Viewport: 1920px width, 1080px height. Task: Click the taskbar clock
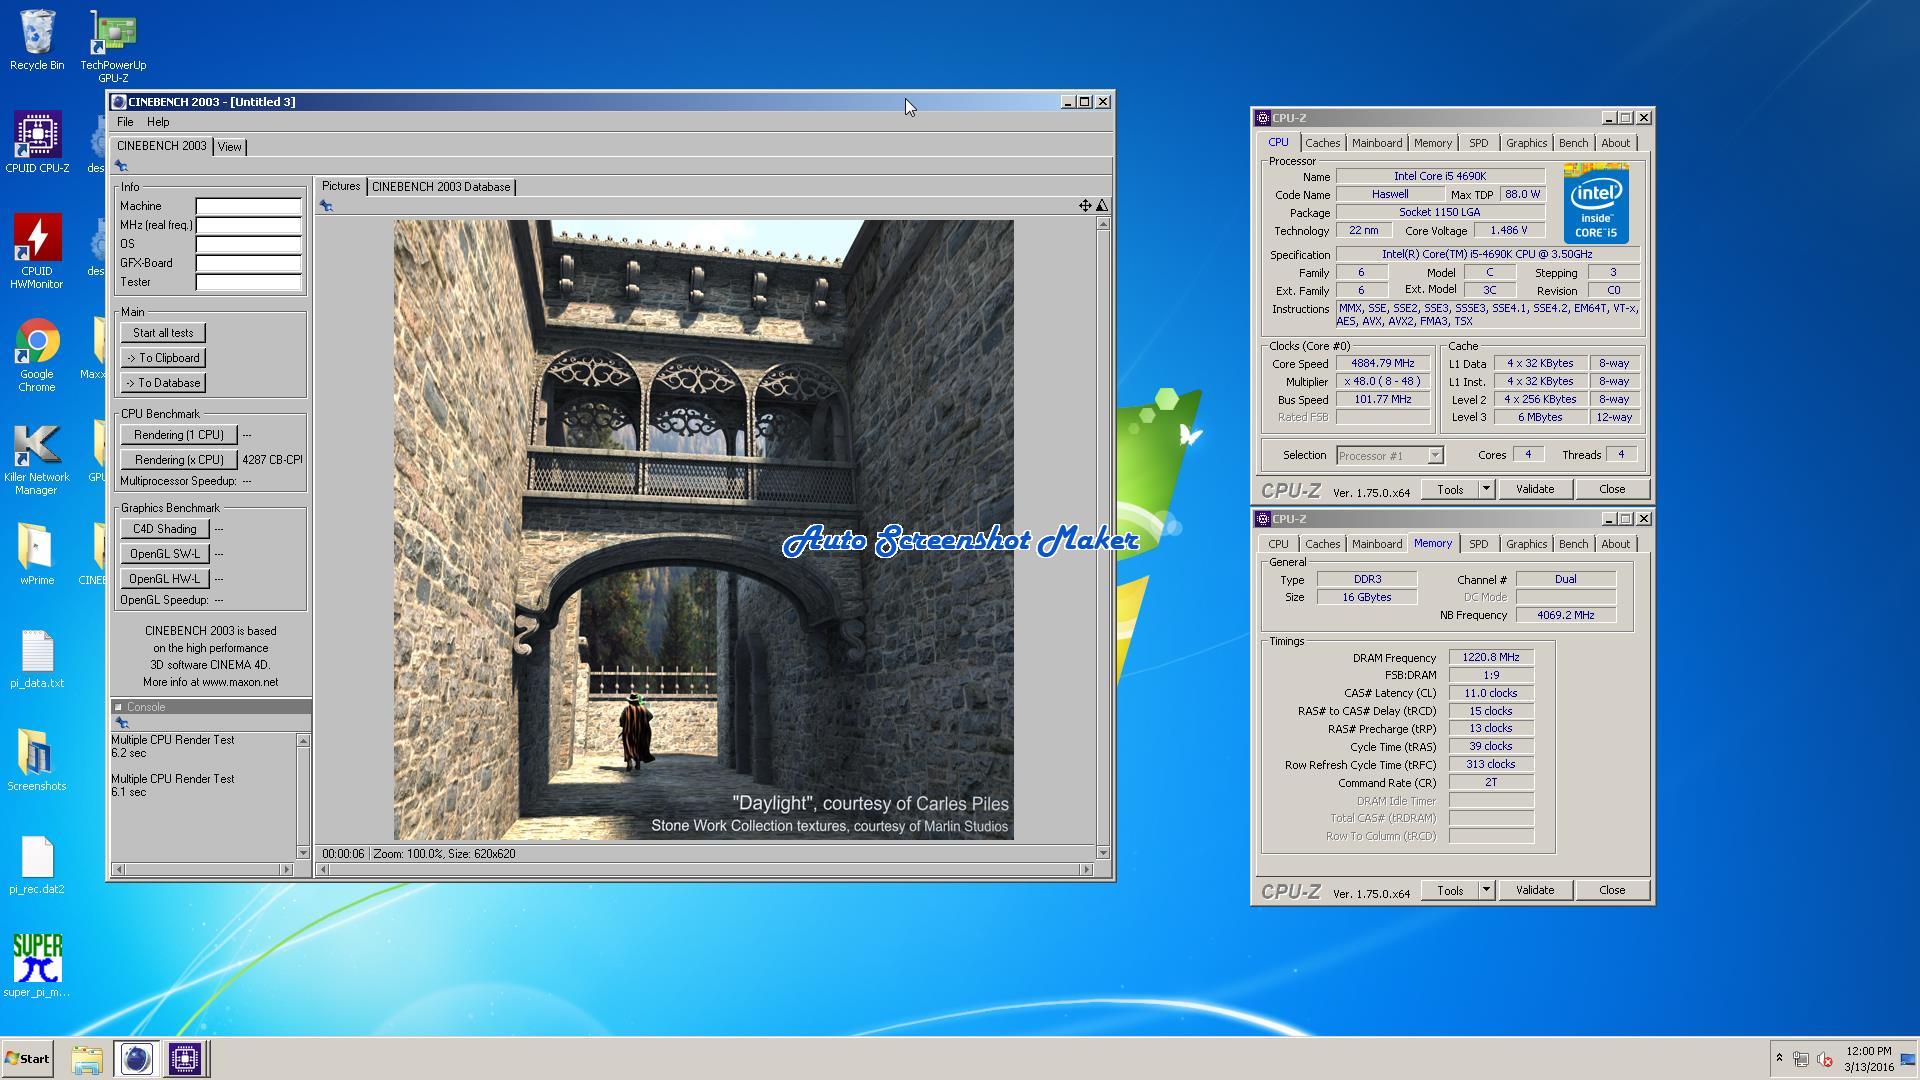pyautogui.click(x=1868, y=1059)
